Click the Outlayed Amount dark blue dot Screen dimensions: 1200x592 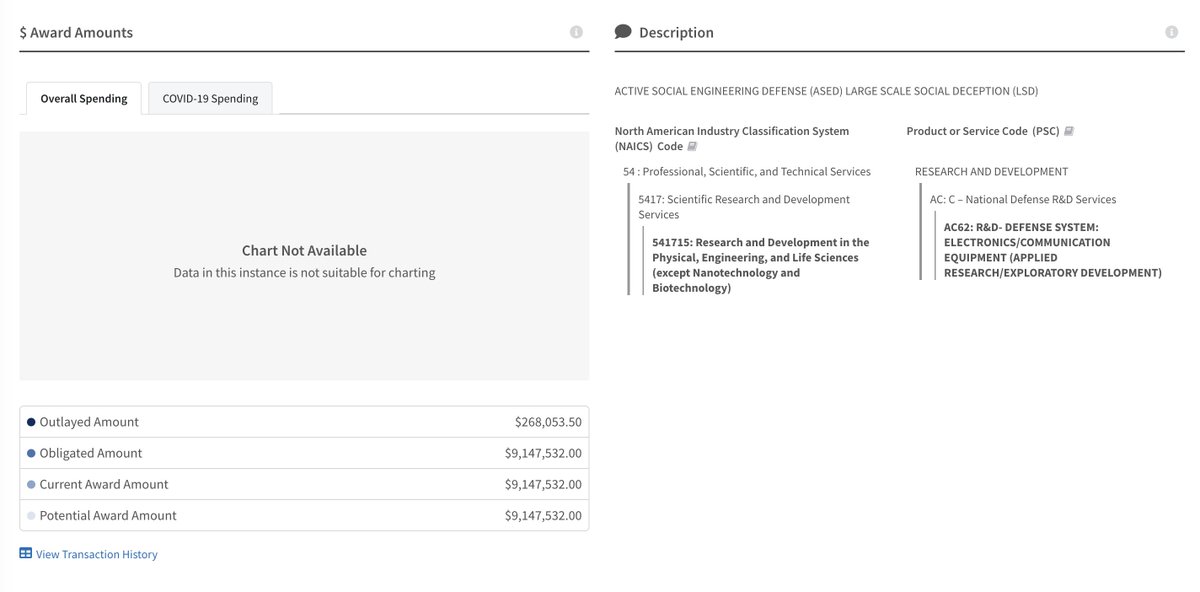(x=31, y=422)
